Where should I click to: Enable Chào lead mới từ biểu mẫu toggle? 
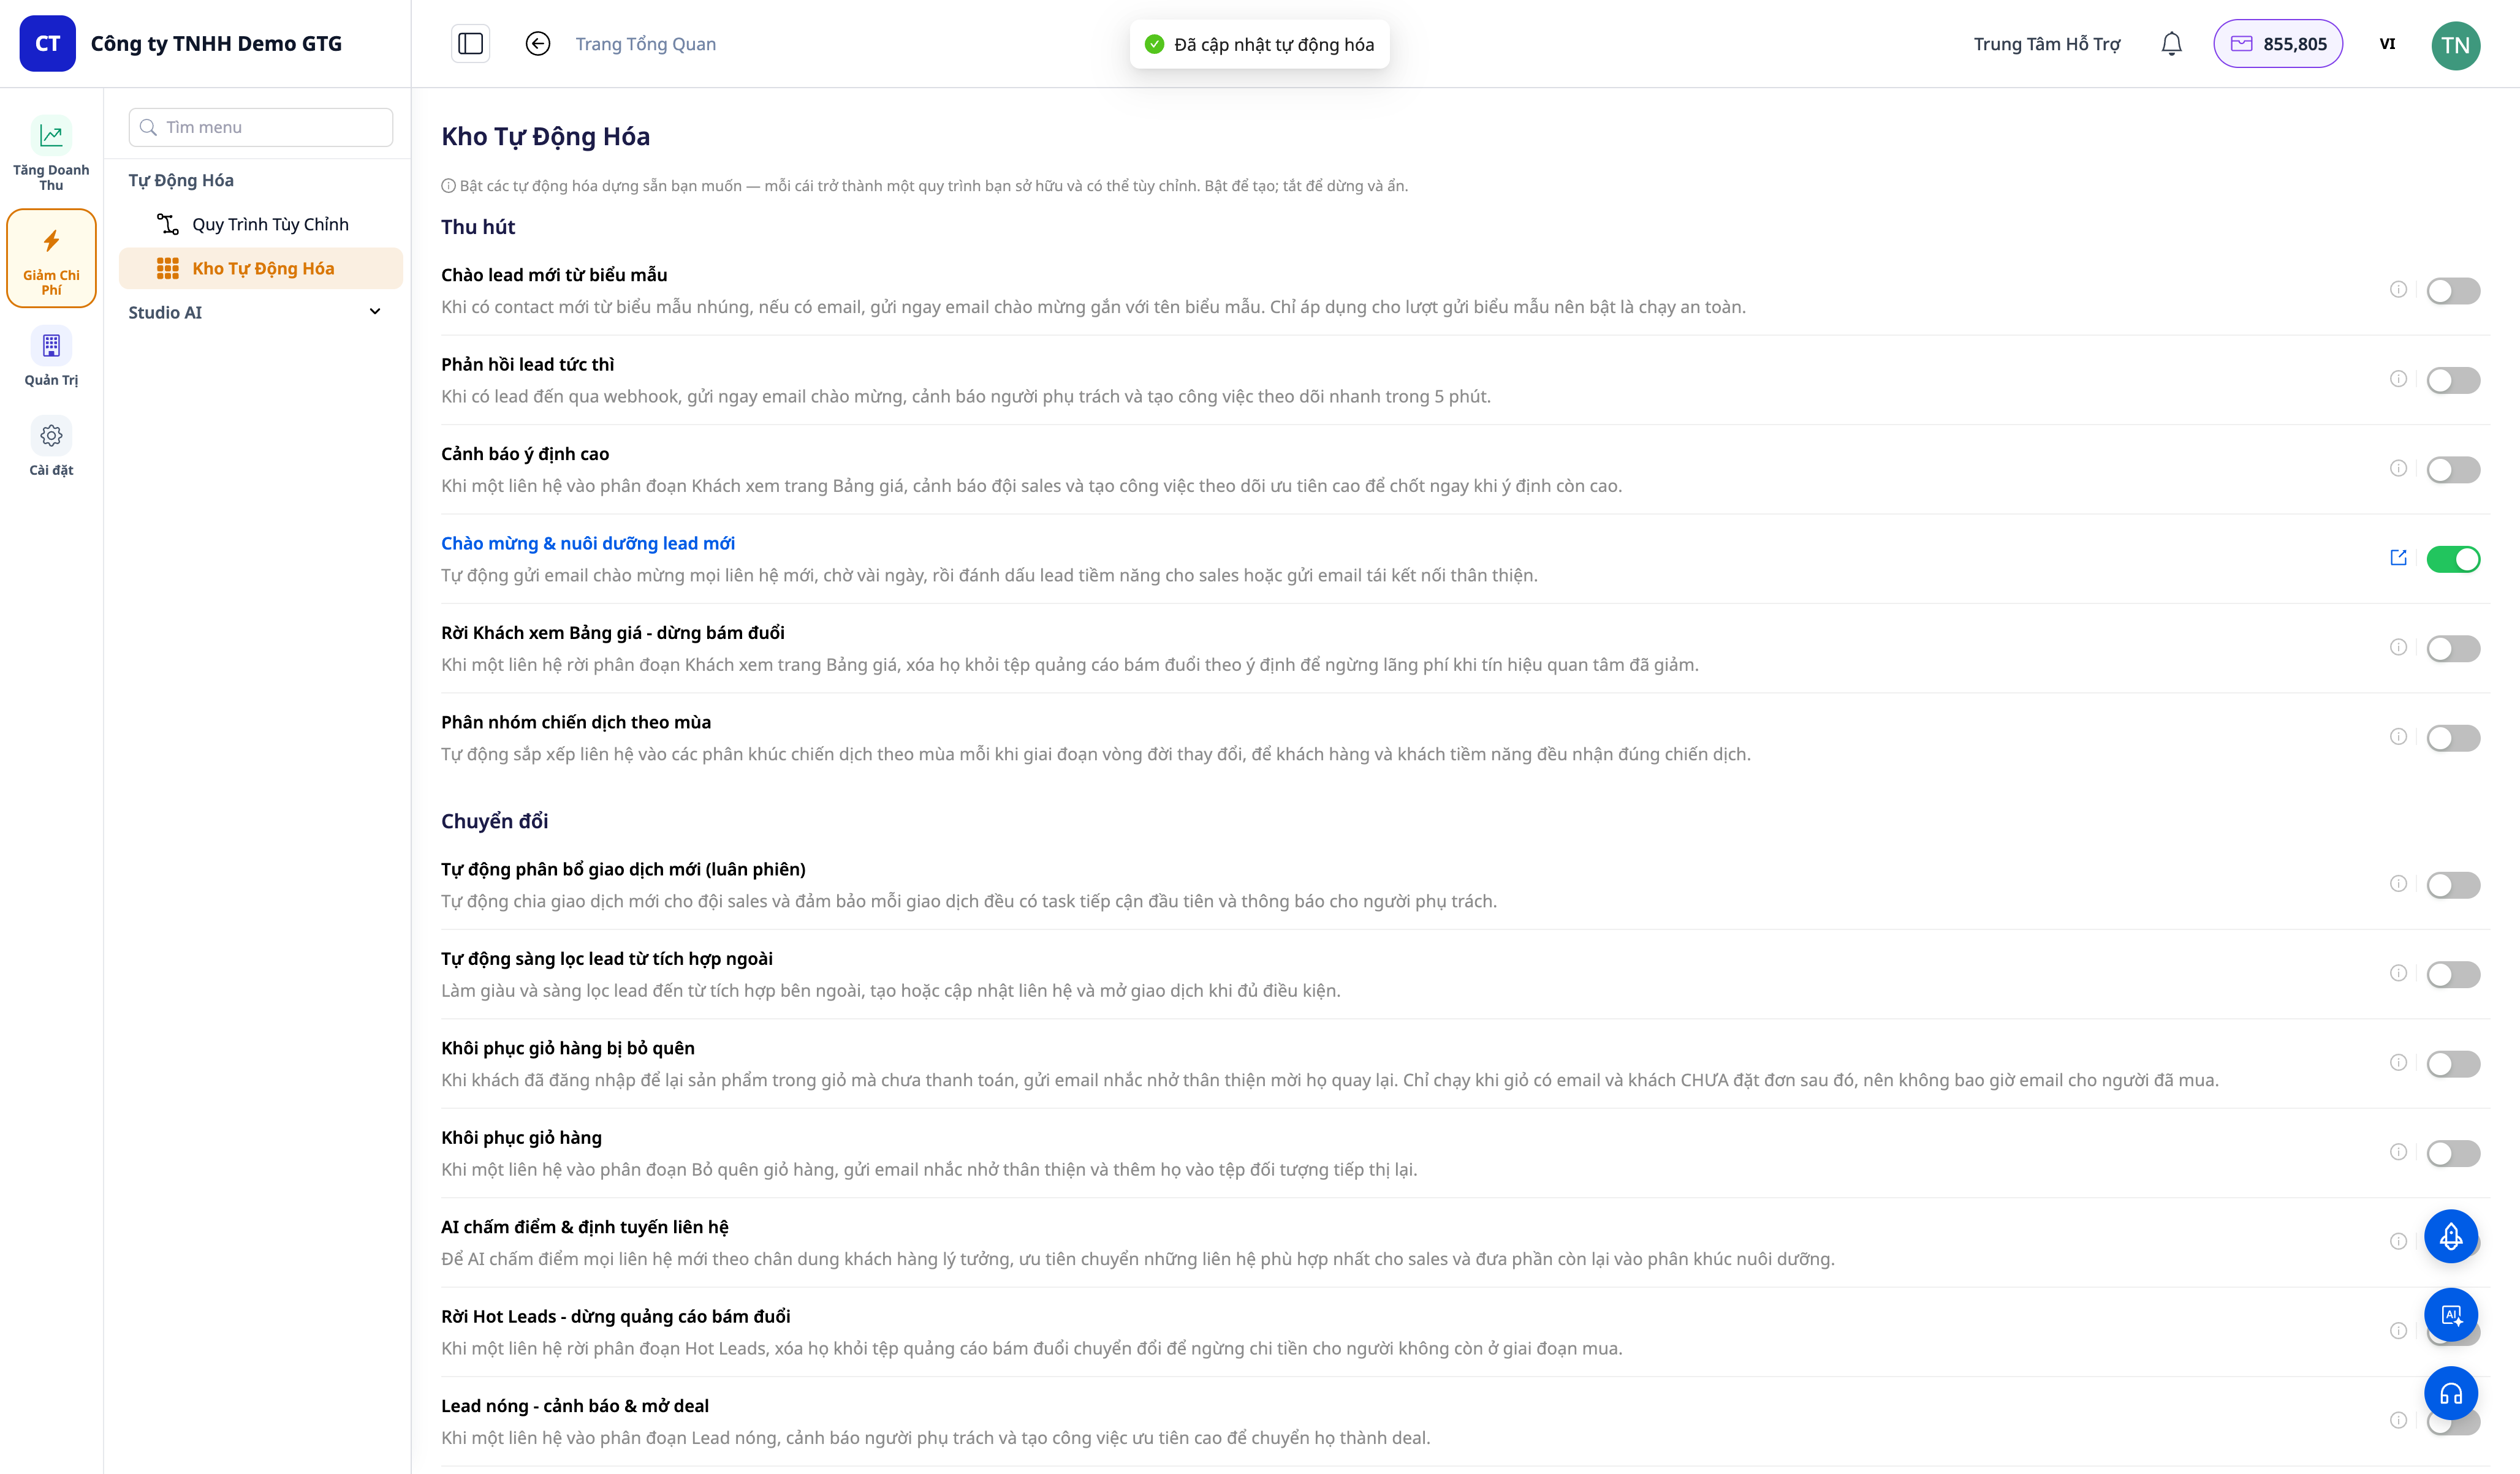coord(2453,291)
